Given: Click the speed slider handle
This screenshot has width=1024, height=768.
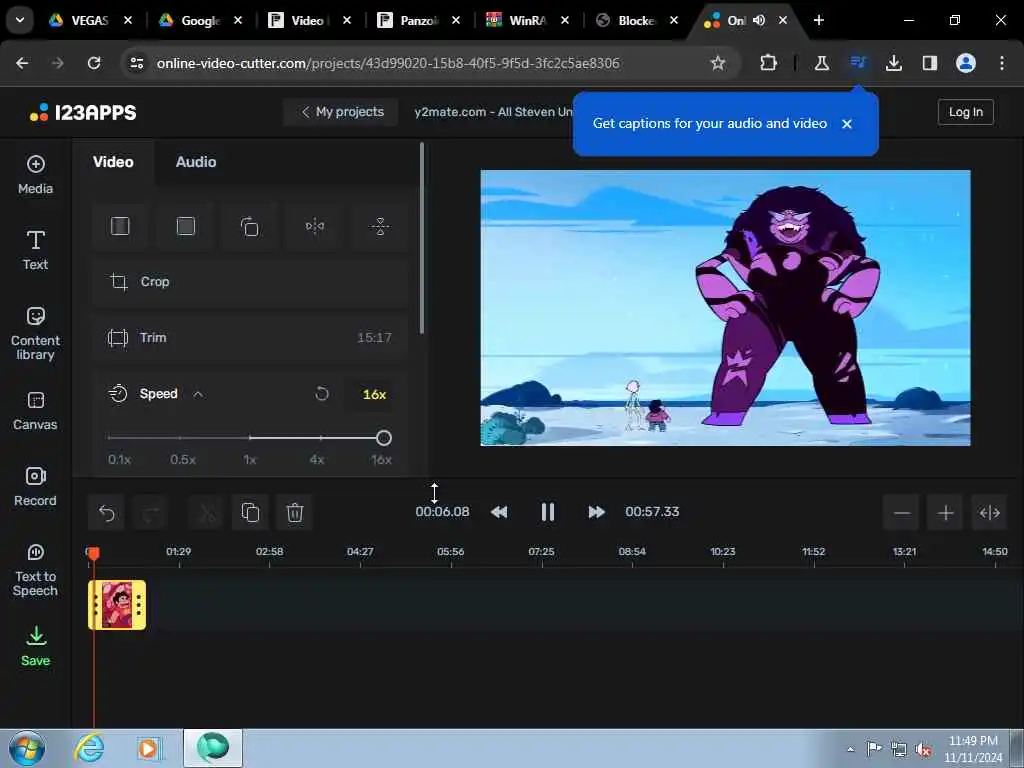Looking at the screenshot, I should click(384, 438).
